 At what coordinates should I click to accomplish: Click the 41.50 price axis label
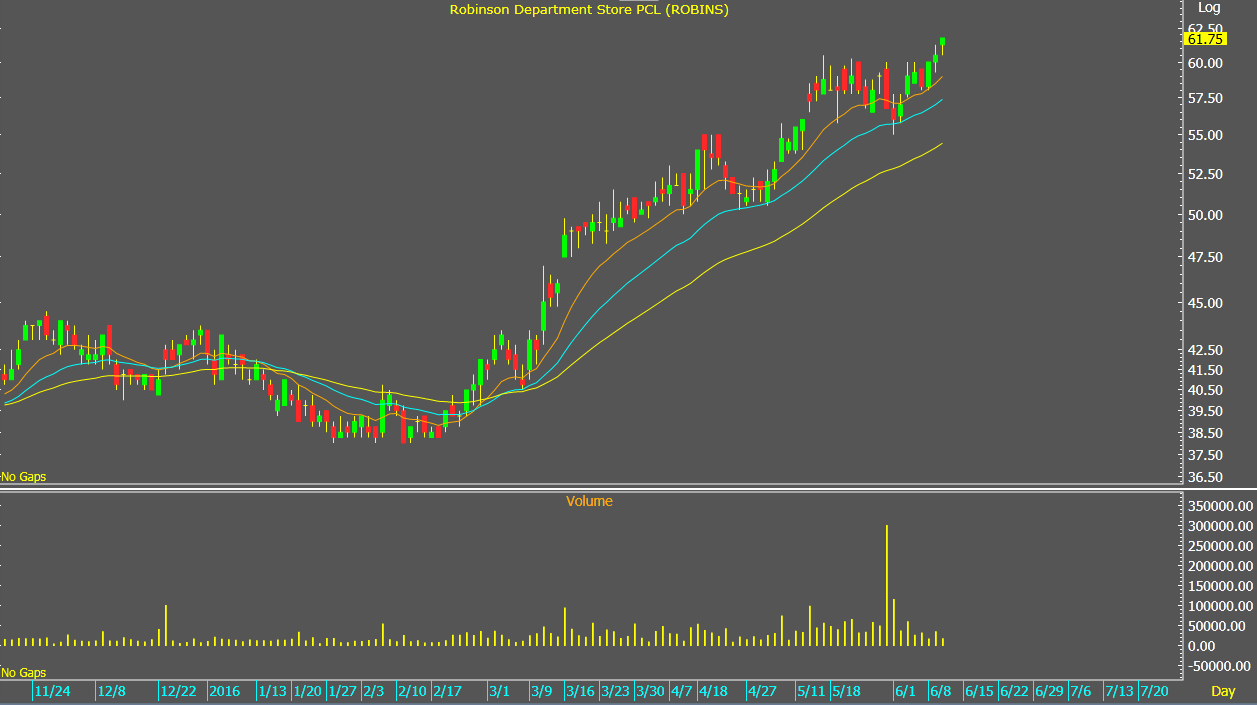tap(1205, 370)
